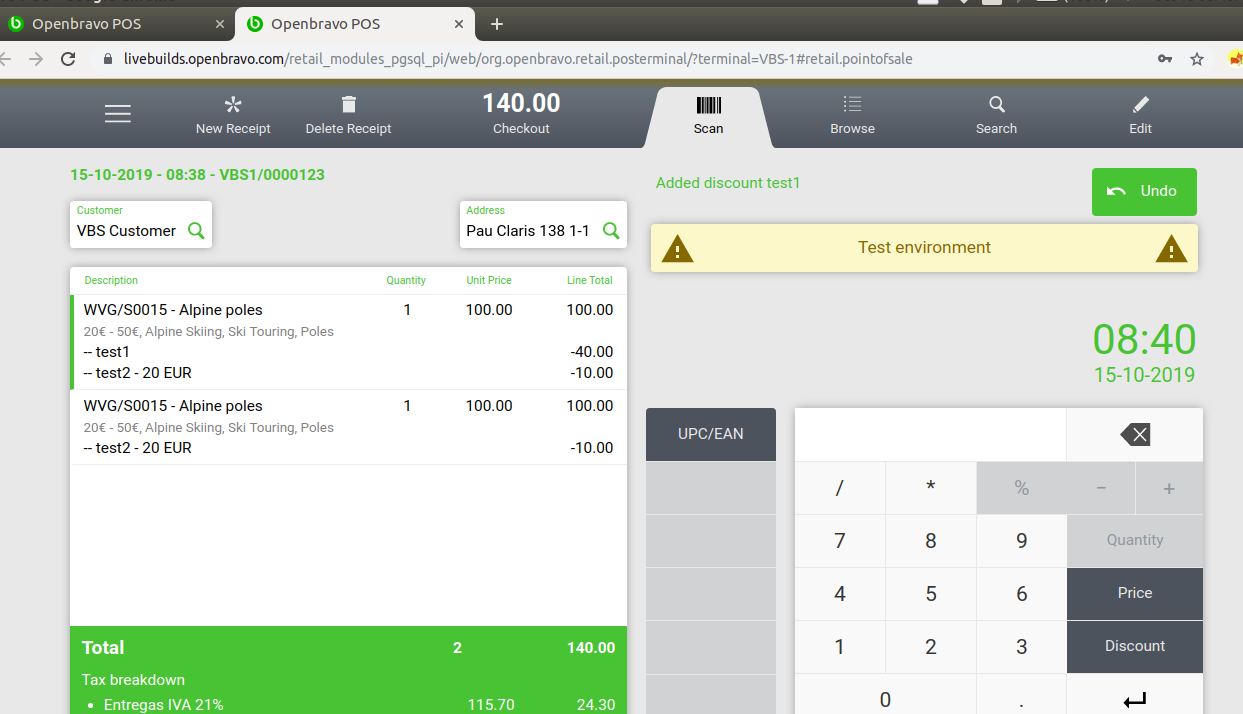
Task: Click the Test environment warning banner
Action: pos(924,248)
